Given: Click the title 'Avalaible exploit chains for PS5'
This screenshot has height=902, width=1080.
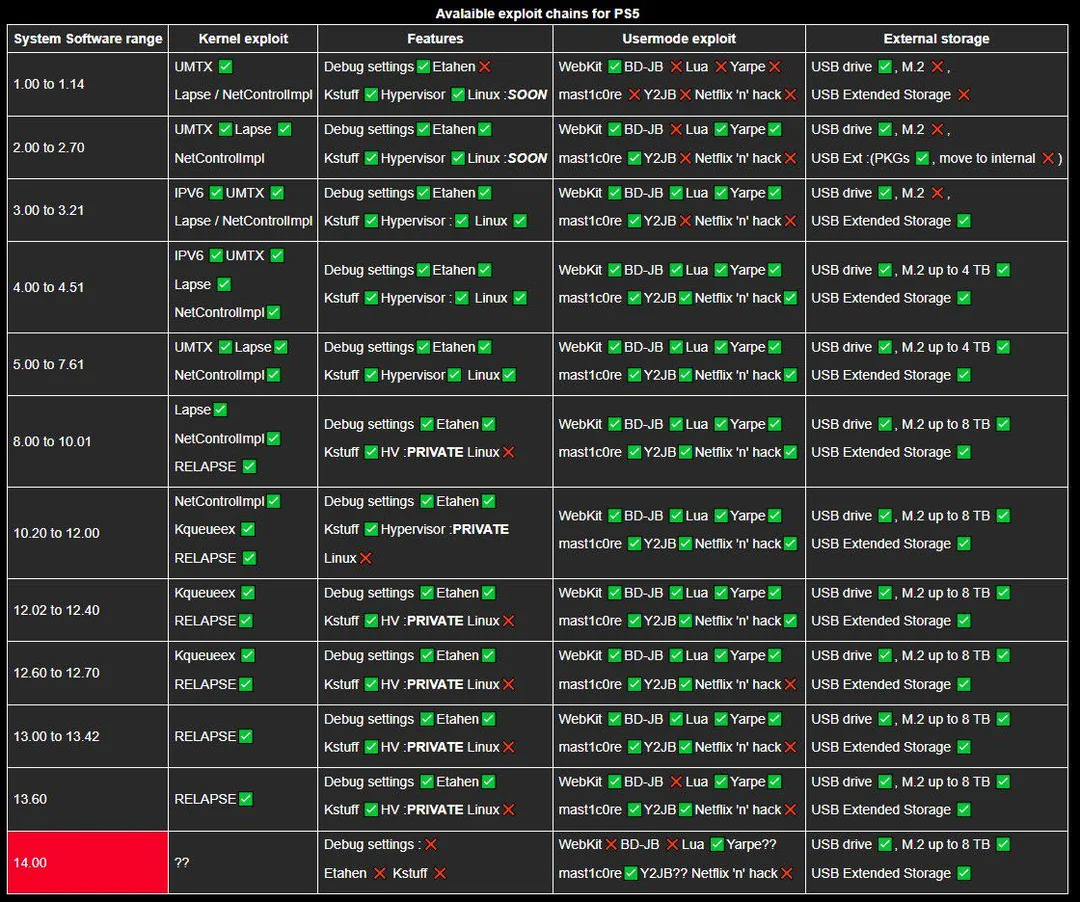Looking at the screenshot, I should click(537, 13).
